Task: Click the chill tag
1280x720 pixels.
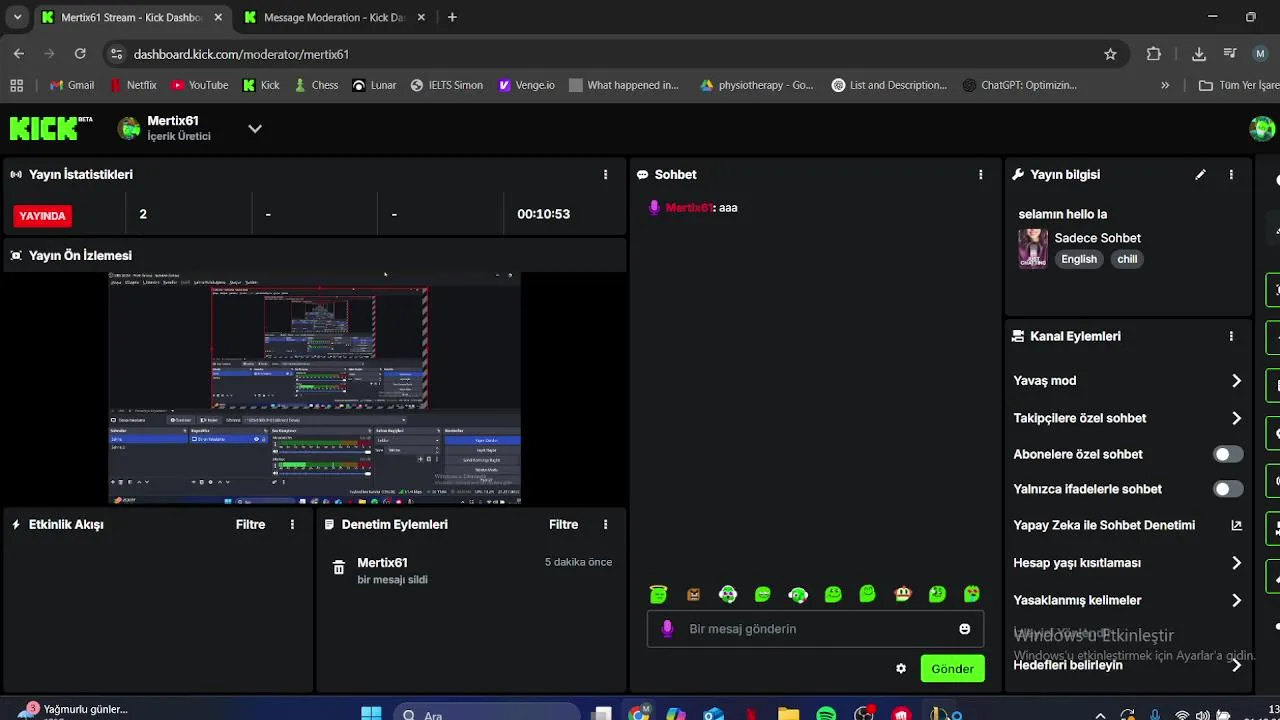Action: (1127, 259)
